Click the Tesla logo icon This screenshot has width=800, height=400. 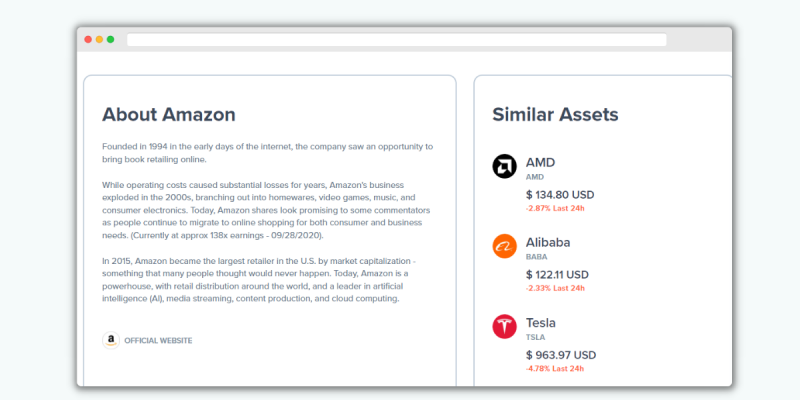click(x=504, y=327)
